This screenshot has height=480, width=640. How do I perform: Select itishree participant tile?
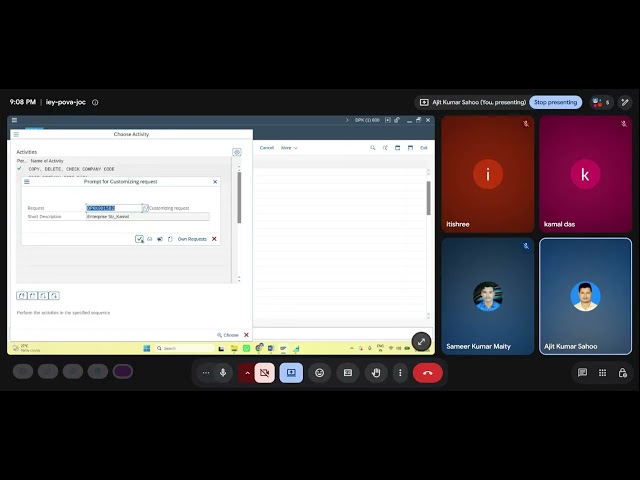click(x=488, y=174)
